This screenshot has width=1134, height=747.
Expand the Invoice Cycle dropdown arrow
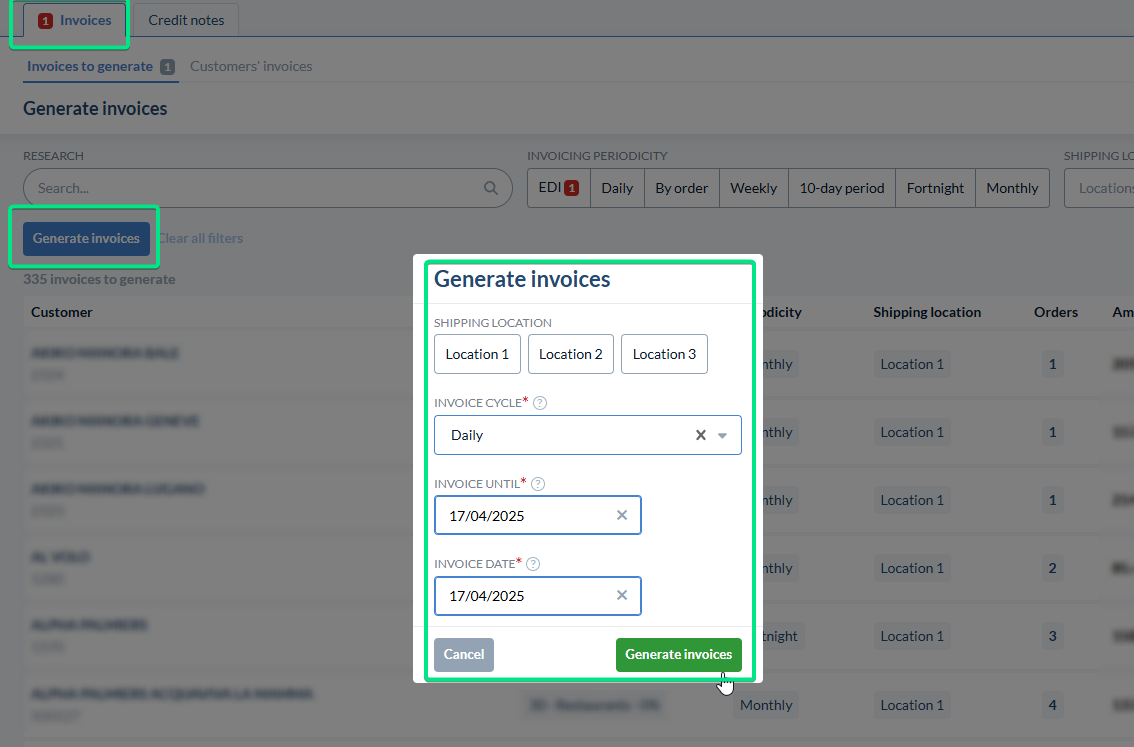tap(723, 435)
